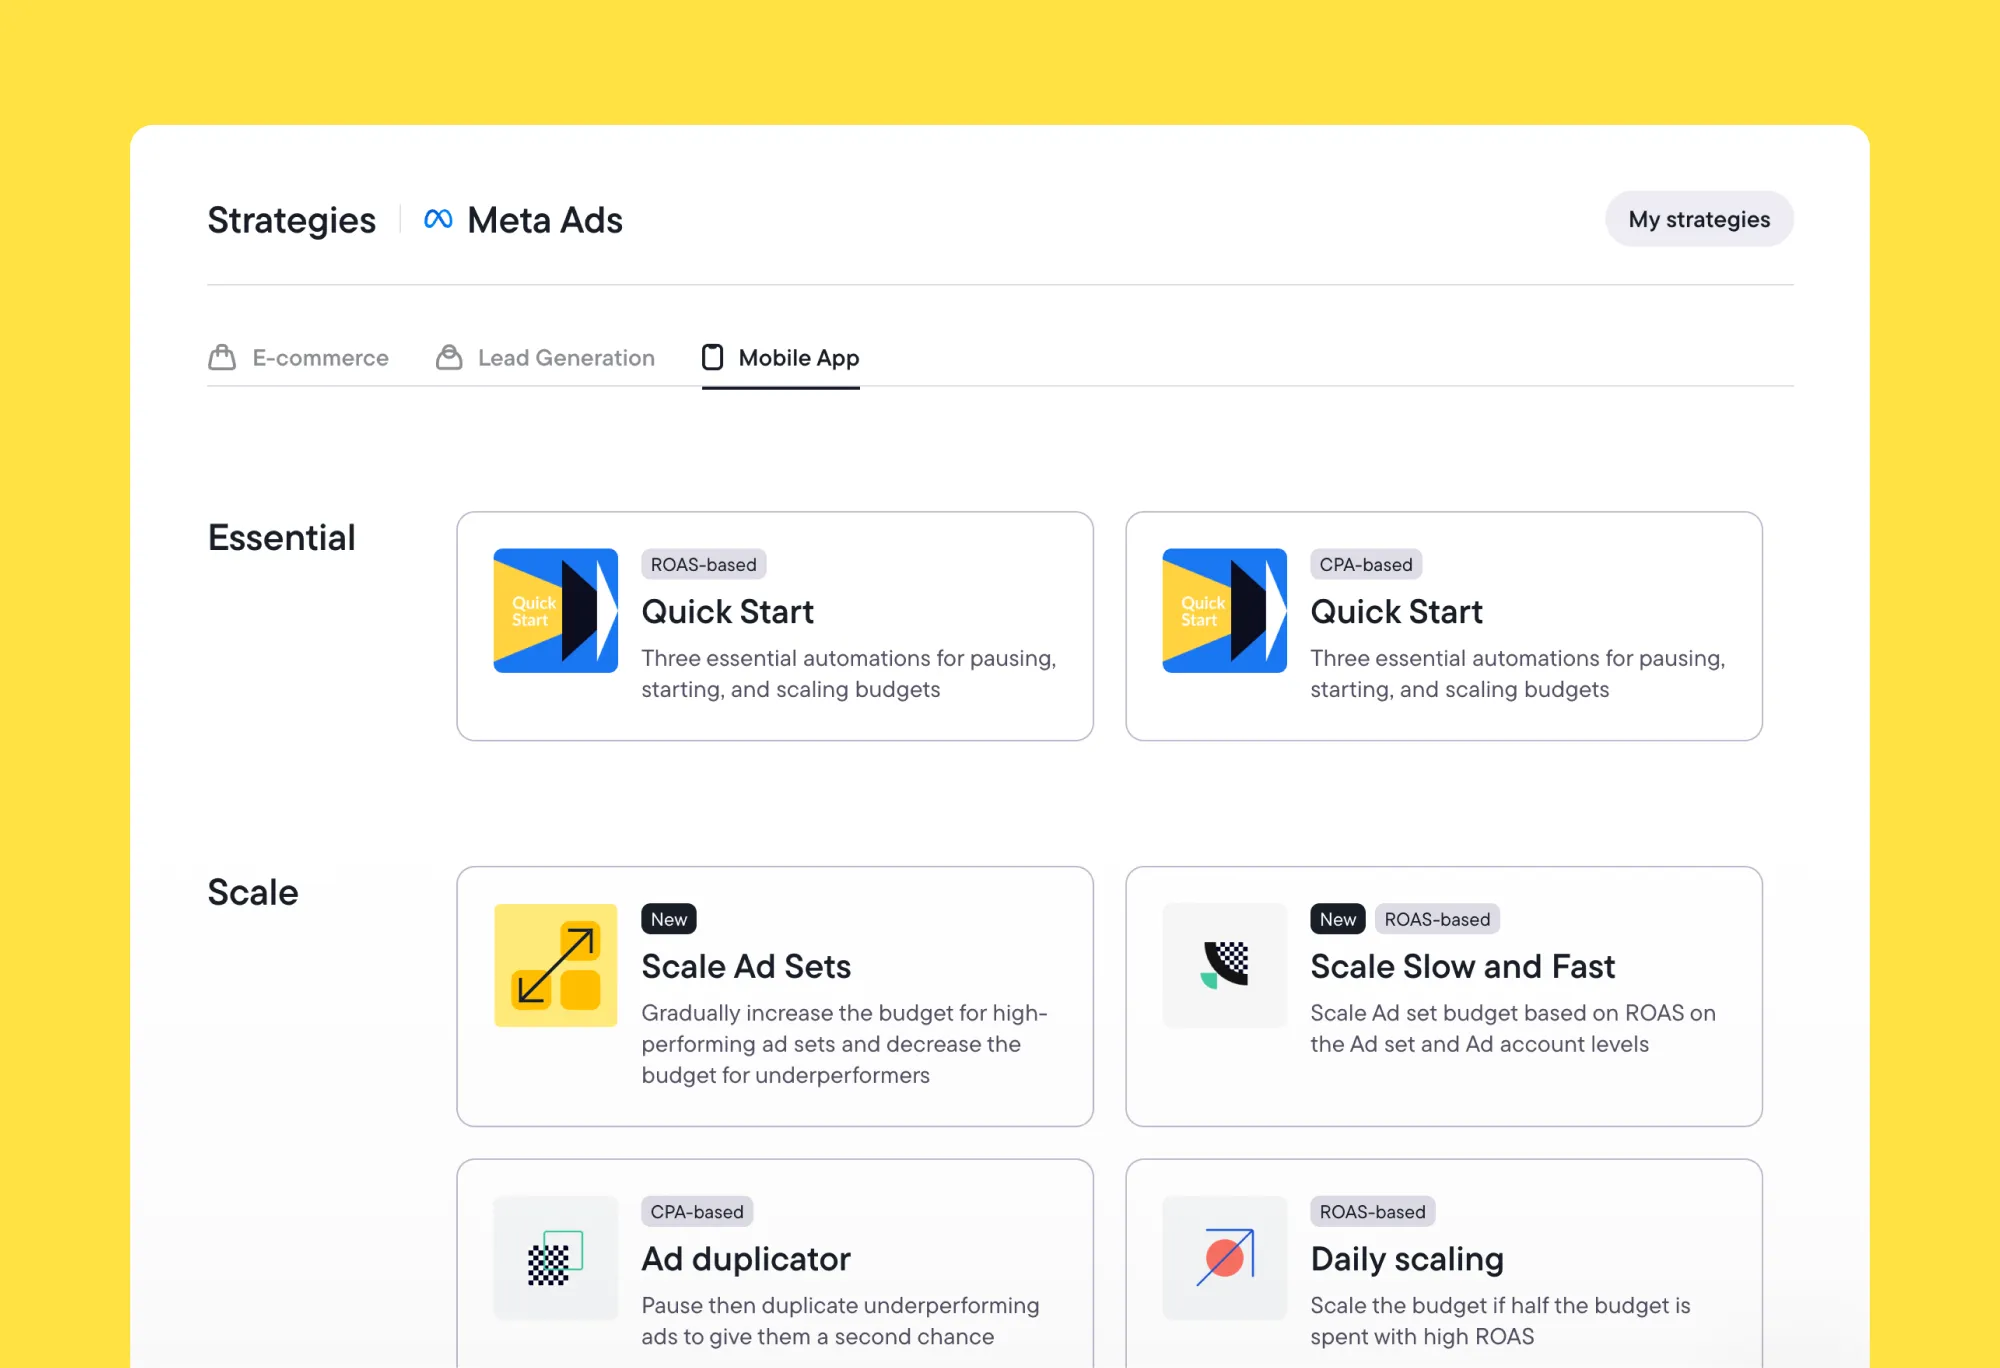This screenshot has height=1368, width=2000.
Task: Click the E-commerce shopping bag icon
Action: coord(222,357)
